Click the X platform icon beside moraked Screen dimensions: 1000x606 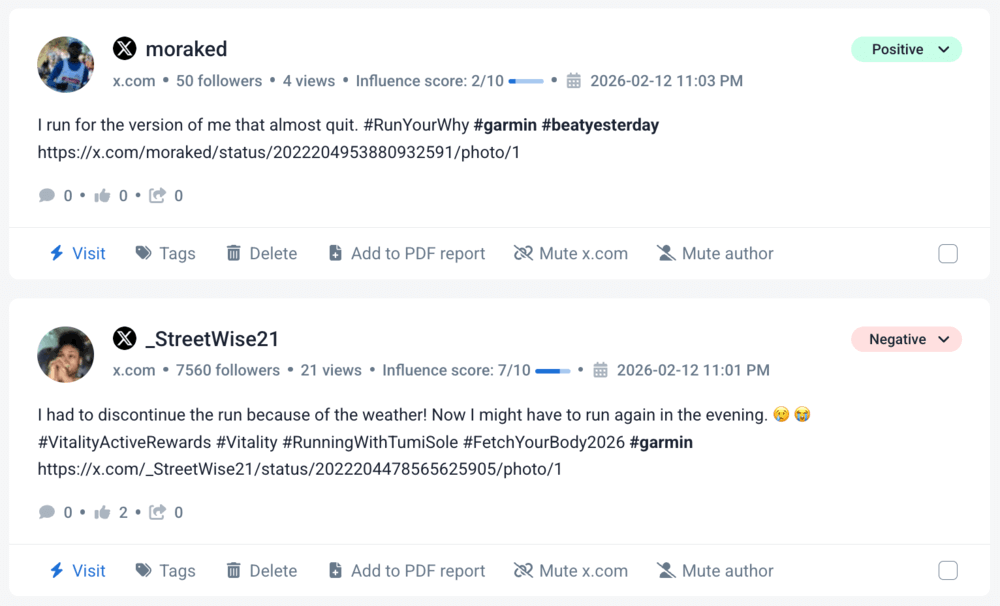pos(124,48)
